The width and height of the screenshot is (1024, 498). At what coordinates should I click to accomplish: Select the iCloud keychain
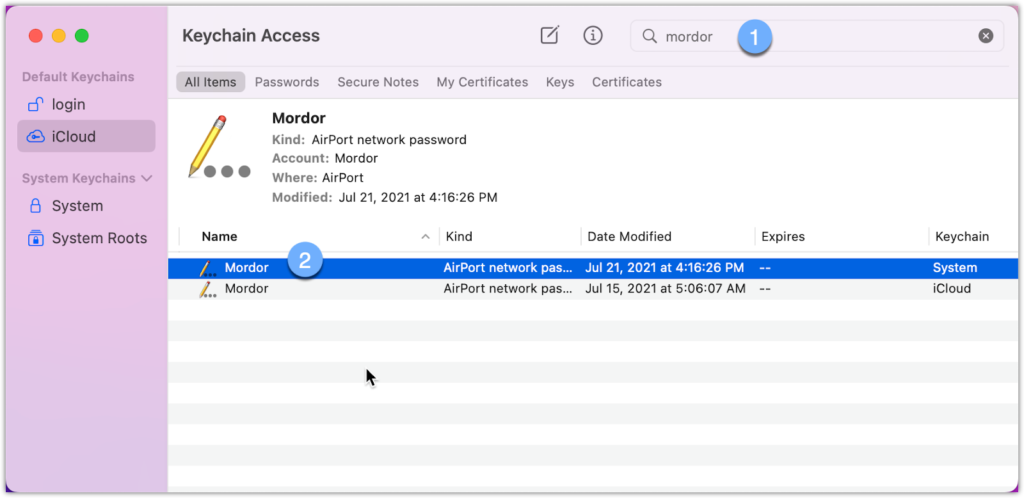[86, 136]
